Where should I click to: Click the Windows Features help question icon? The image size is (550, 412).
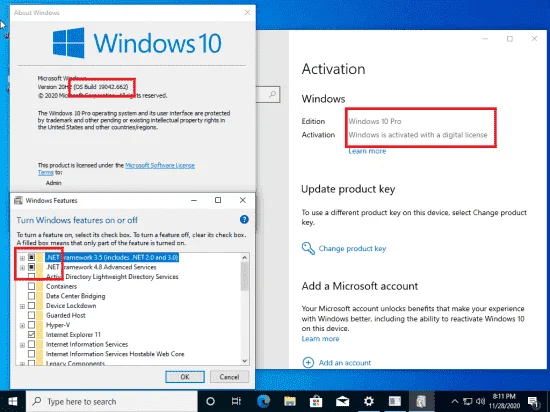[244, 220]
